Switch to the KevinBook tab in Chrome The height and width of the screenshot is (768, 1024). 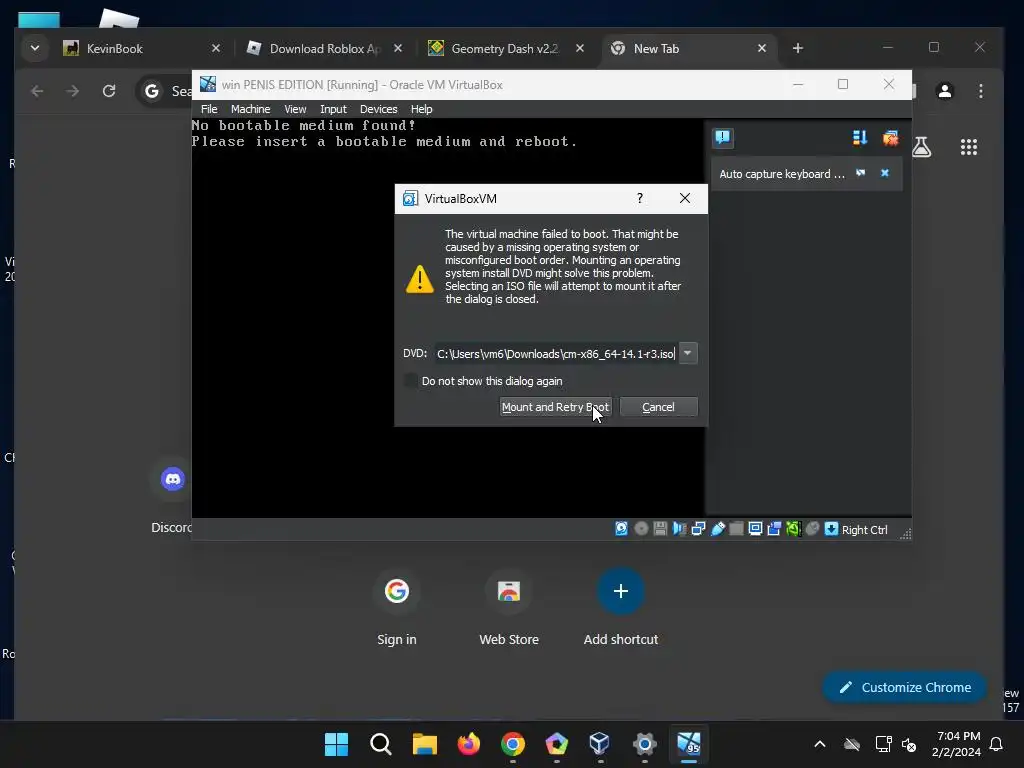click(140, 48)
